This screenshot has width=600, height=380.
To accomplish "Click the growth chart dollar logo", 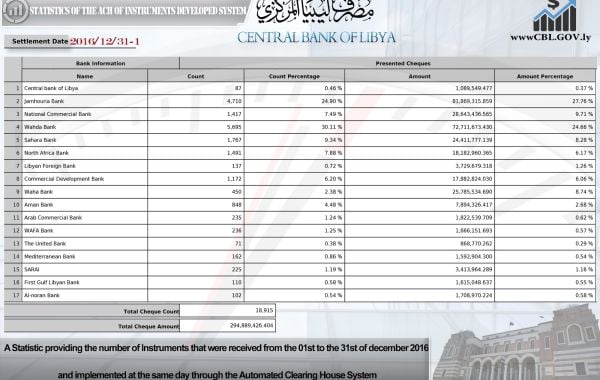I will pos(555,16).
